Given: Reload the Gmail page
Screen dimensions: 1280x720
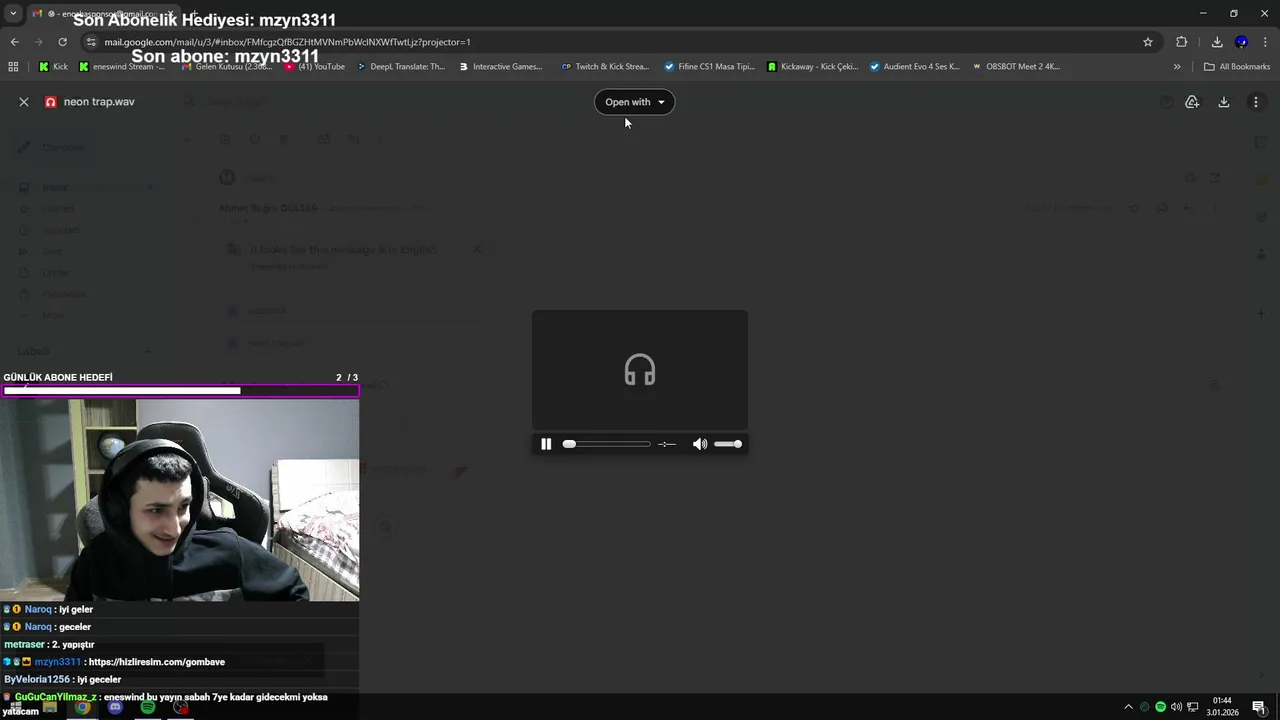Looking at the screenshot, I should (x=62, y=42).
